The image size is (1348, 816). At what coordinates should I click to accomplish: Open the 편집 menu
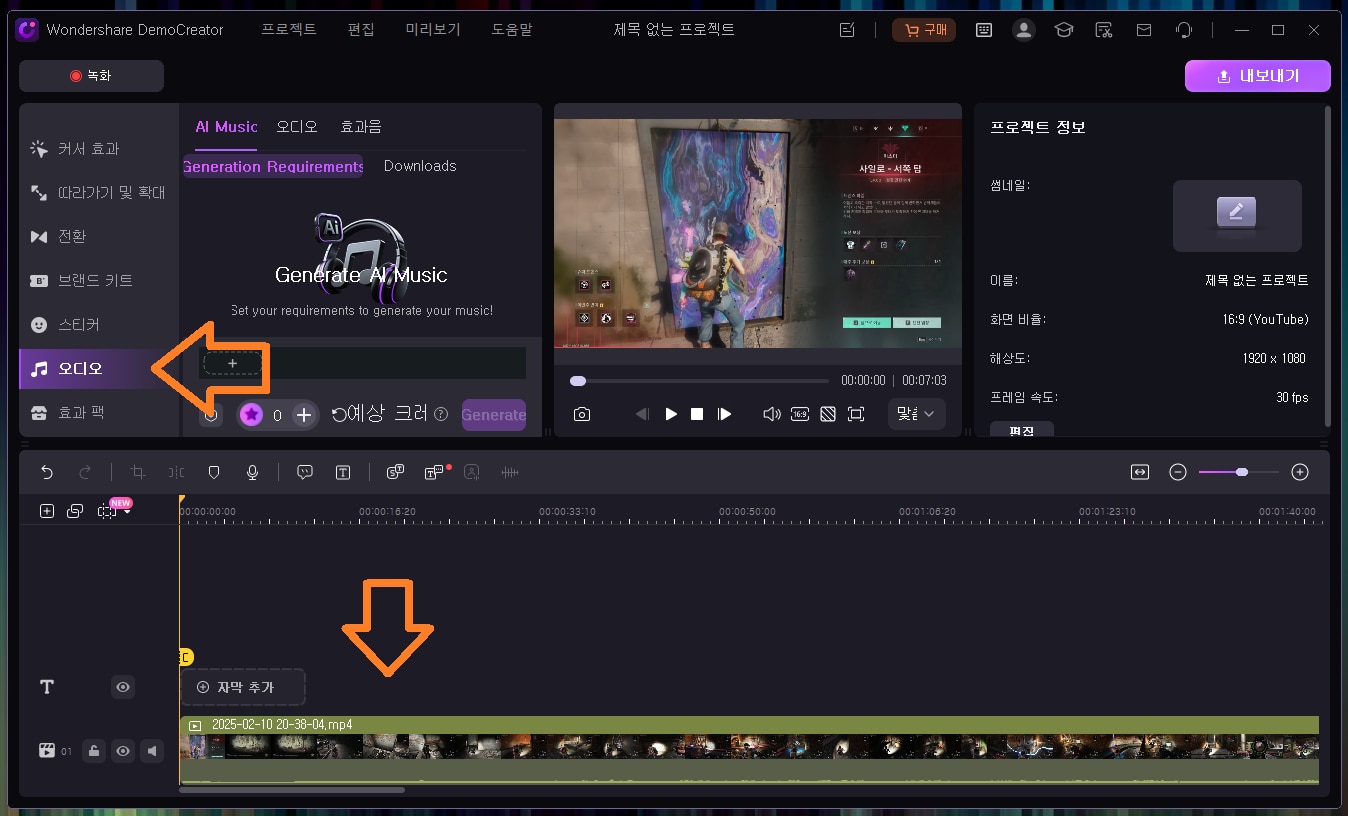coord(361,30)
